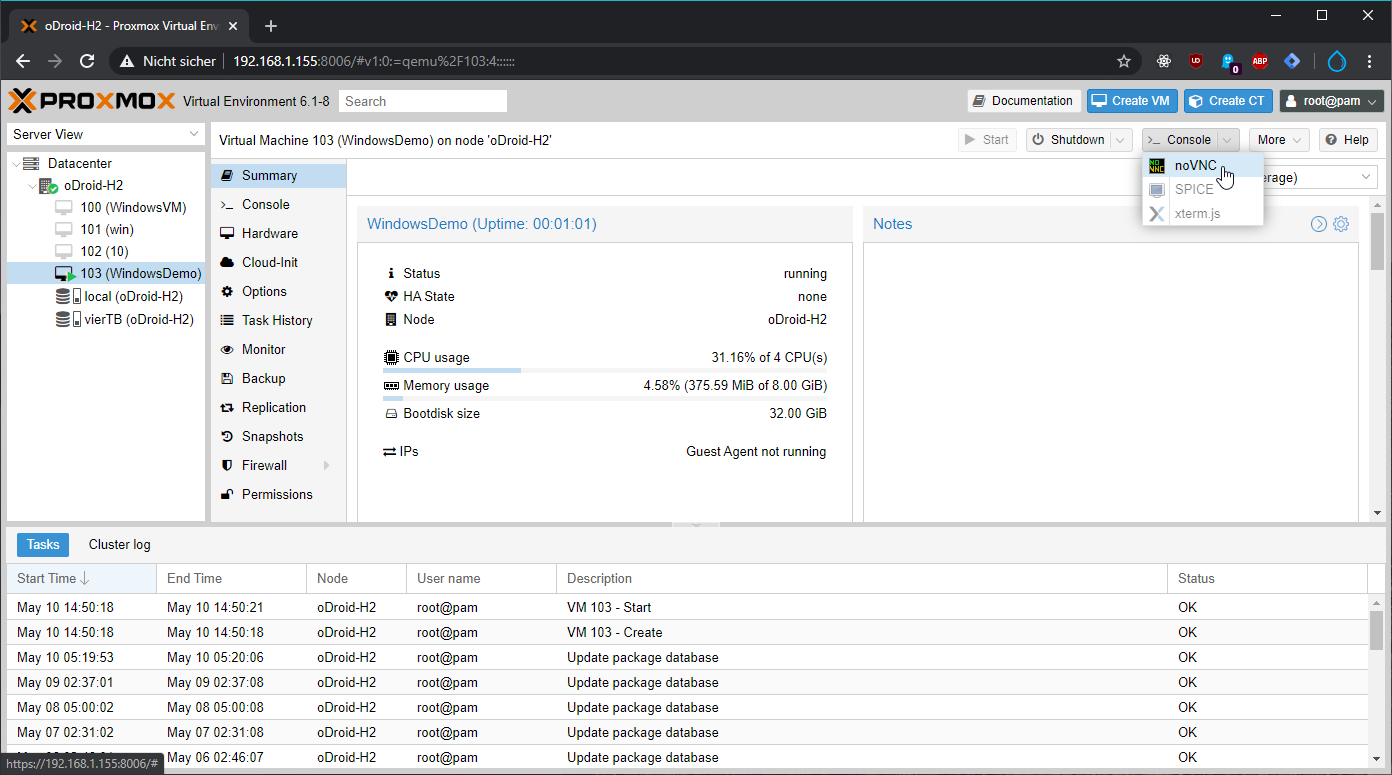The width and height of the screenshot is (1392, 775).
Task: Open the Backup tab
Action: (278, 378)
